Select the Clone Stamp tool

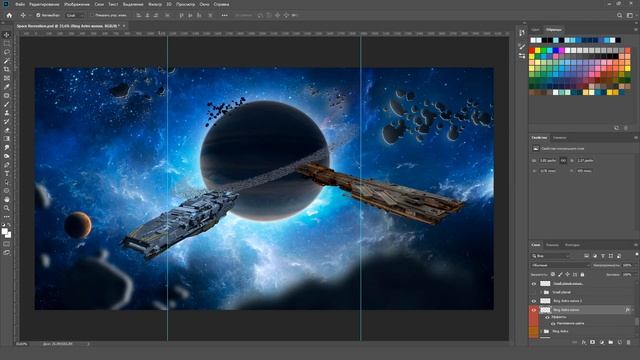coord(7,113)
